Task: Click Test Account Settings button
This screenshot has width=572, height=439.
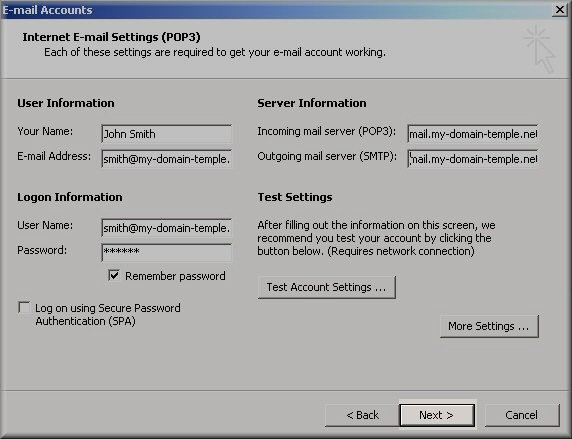Action: click(326, 287)
